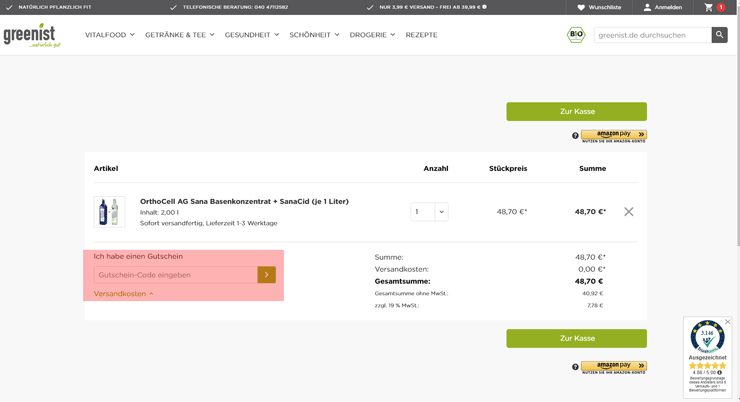This screenshot has height=402, width=740.
Task: Click the 'Stückpreis' column header
Action: coord(508,168)
